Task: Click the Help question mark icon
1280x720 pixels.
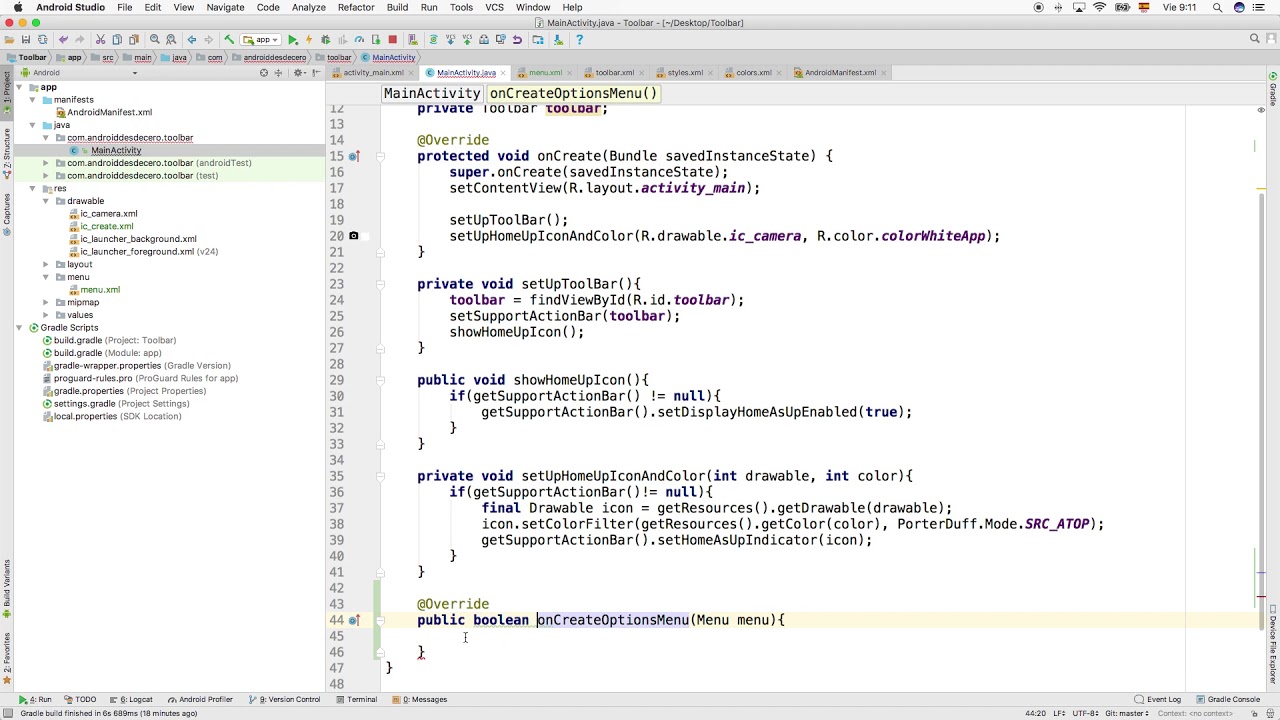Action: (579, 40)
